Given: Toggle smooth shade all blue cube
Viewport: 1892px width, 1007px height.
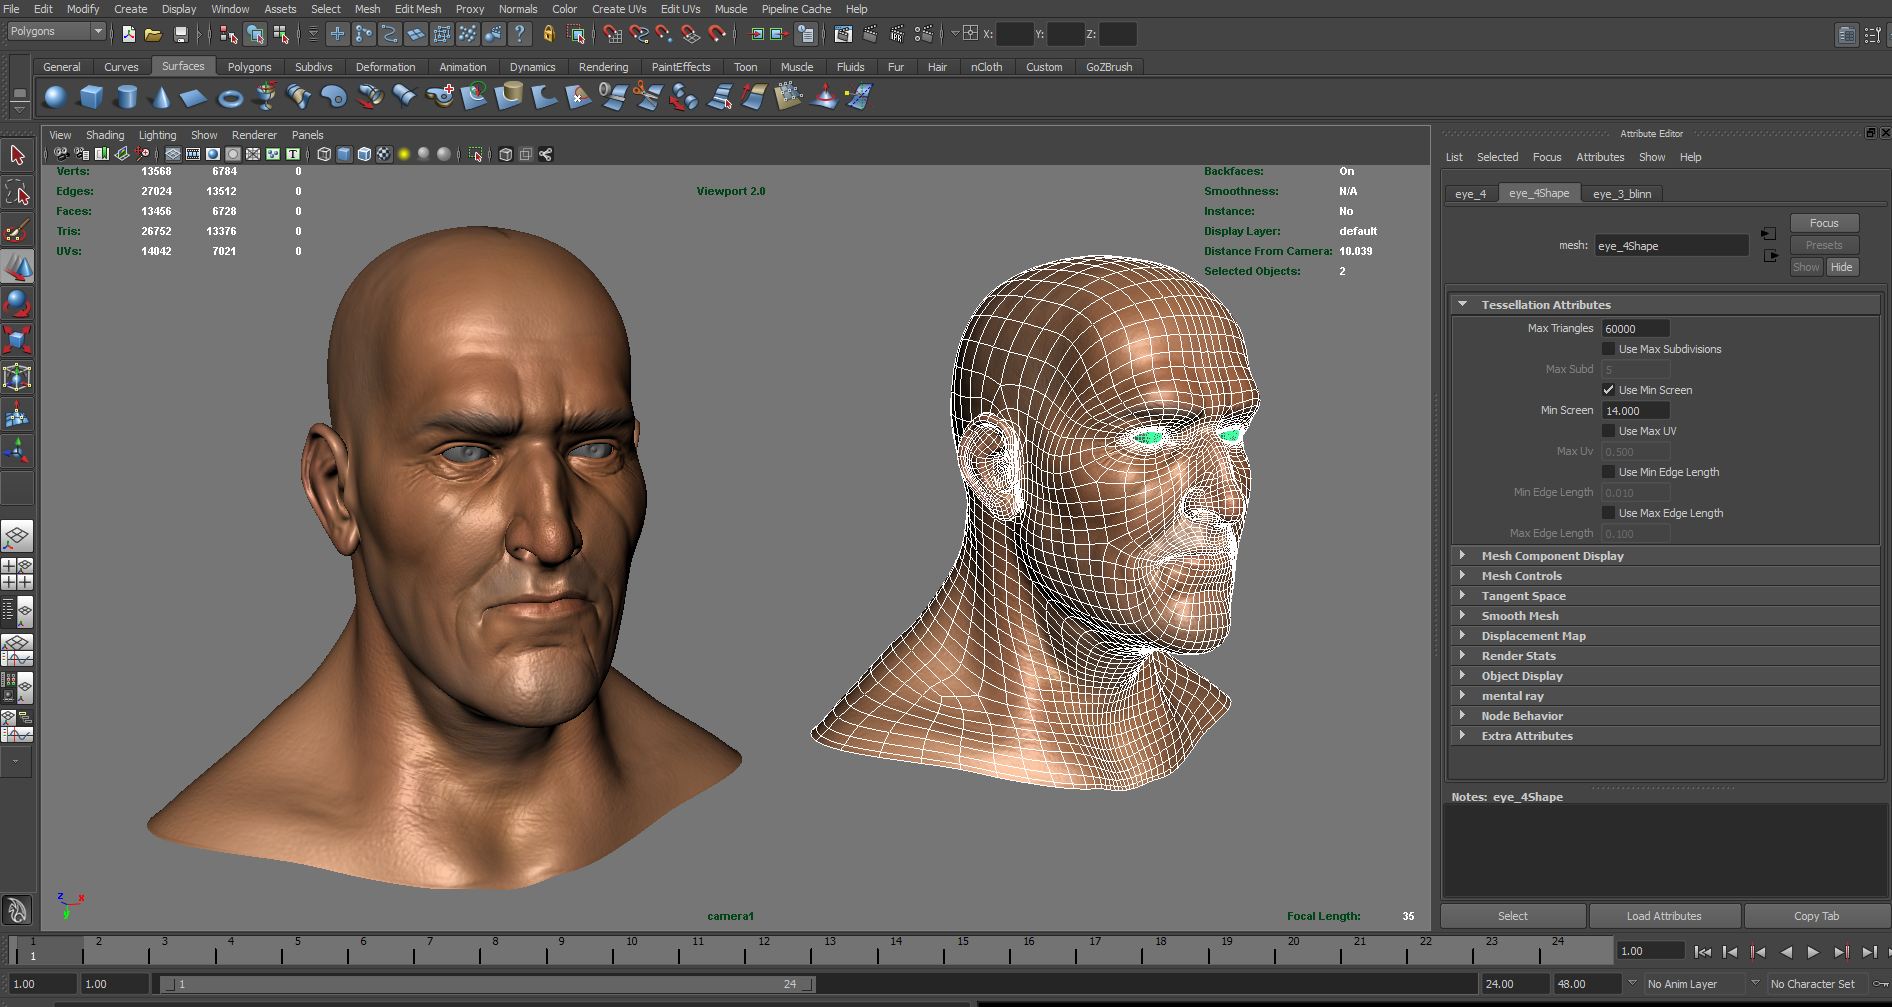Looking at the screenshot, I should [x=344, y=154].
